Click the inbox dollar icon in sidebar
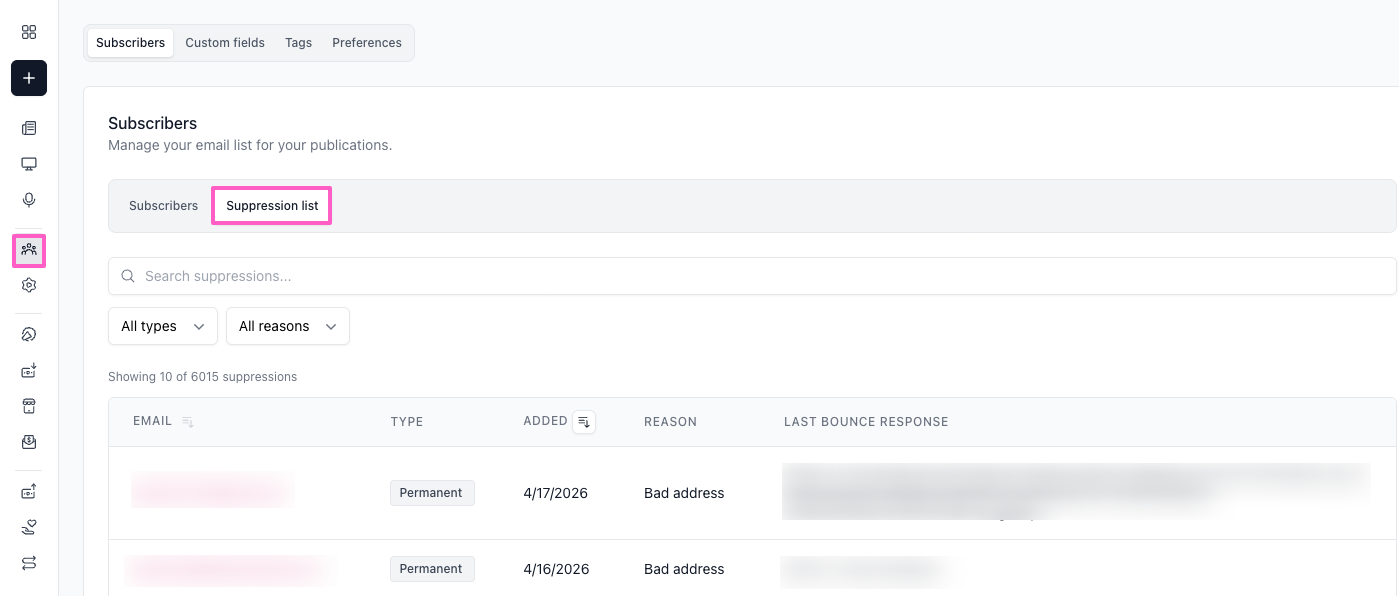Image resolution: width=1399 pixels, height=596 pixels. tap(29, 442)
